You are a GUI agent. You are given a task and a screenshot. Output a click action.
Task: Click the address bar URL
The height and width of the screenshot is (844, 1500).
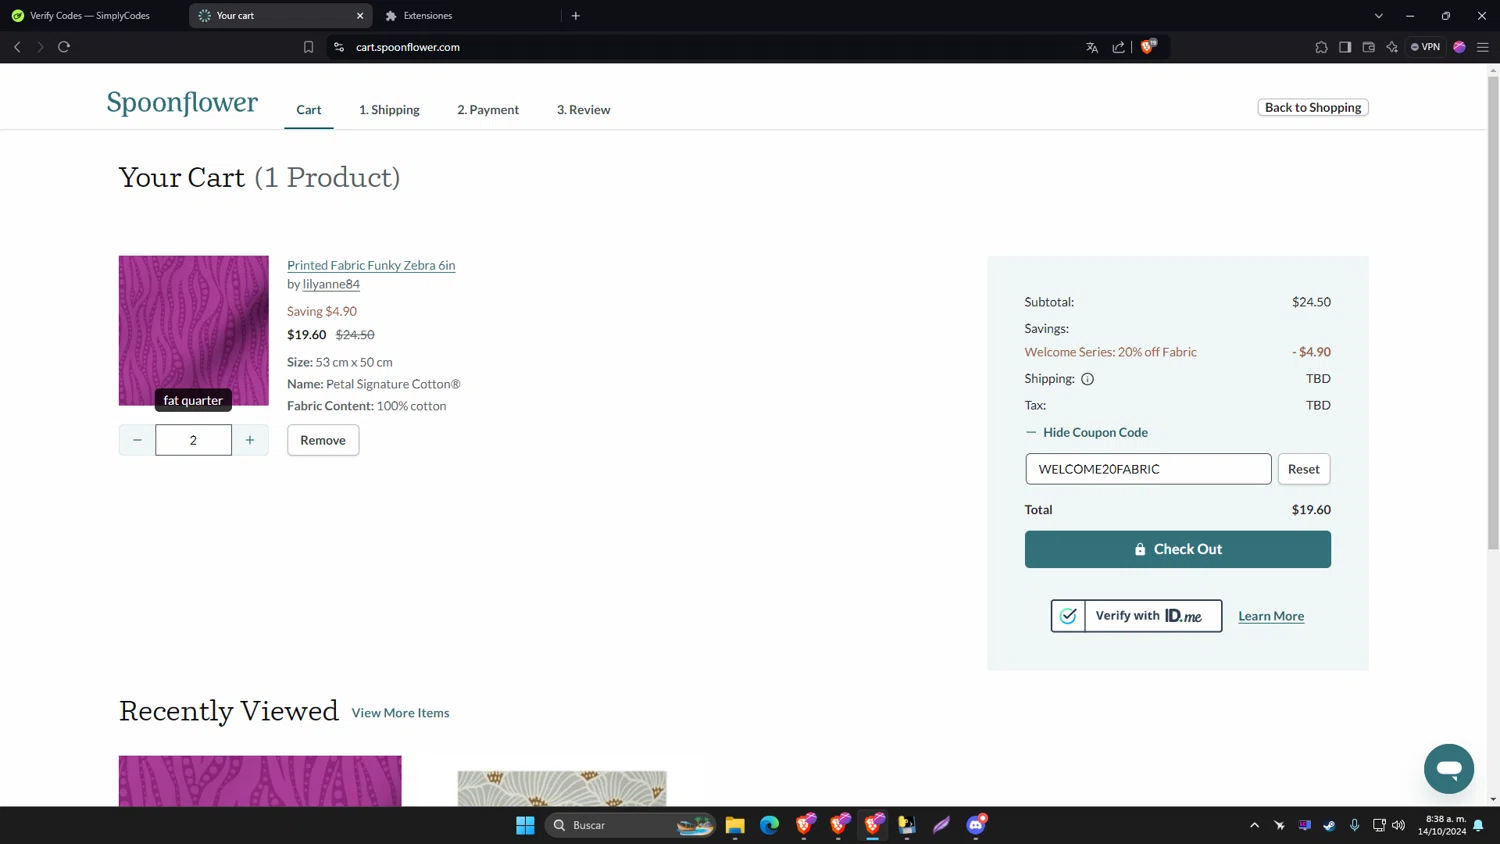click(408, 47)
